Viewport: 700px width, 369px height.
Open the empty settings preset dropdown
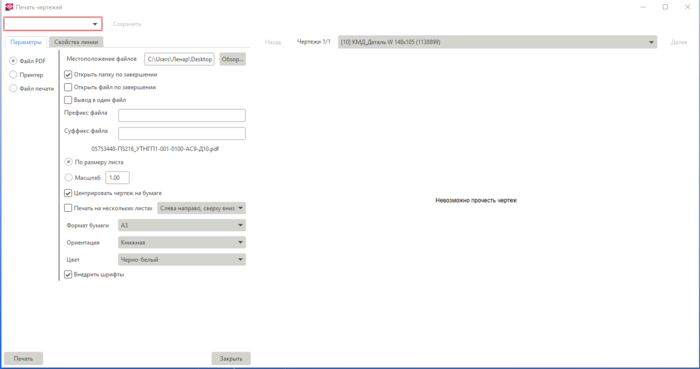pyautogui.click(x=53, y=24)
